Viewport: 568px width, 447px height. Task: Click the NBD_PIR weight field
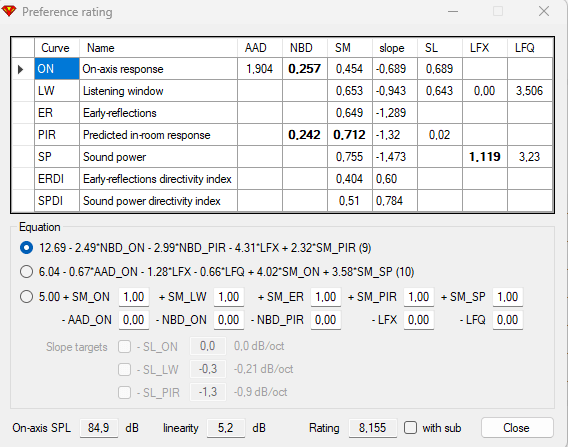tap(326, 320)
